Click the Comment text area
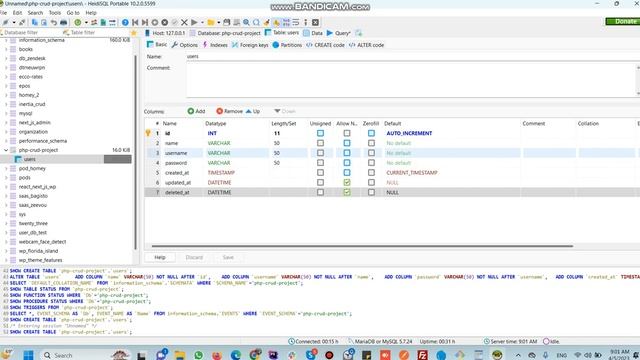 (x=411, y=80)
